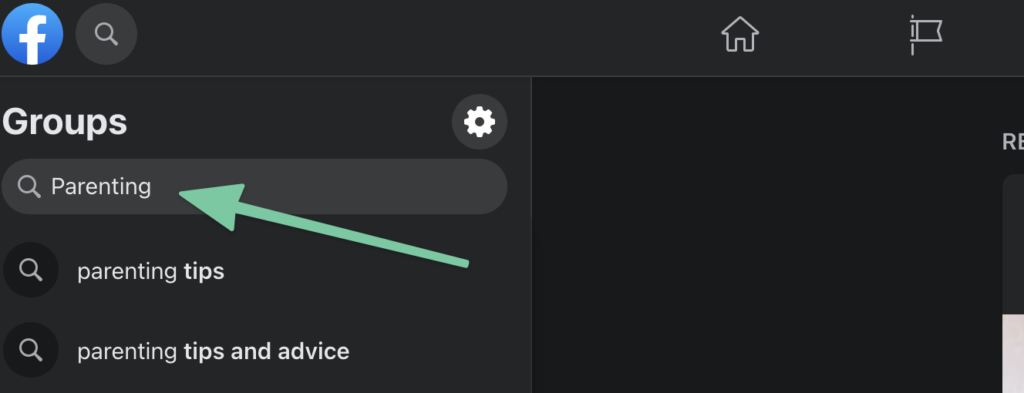The image size is (1024, 393).
Task: Go to the Home feed icon
Action: (740, 34)
